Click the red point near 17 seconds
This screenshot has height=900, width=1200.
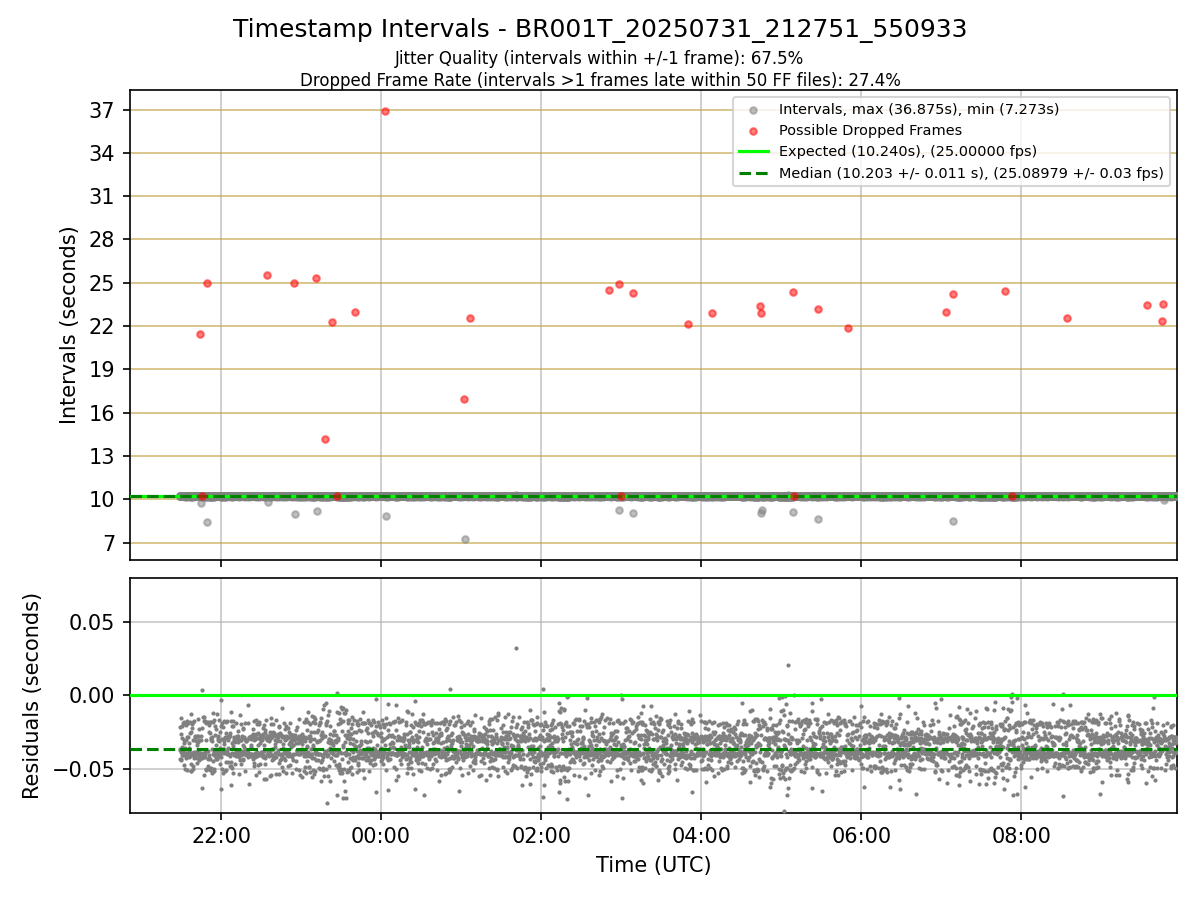tap(464, 399)
